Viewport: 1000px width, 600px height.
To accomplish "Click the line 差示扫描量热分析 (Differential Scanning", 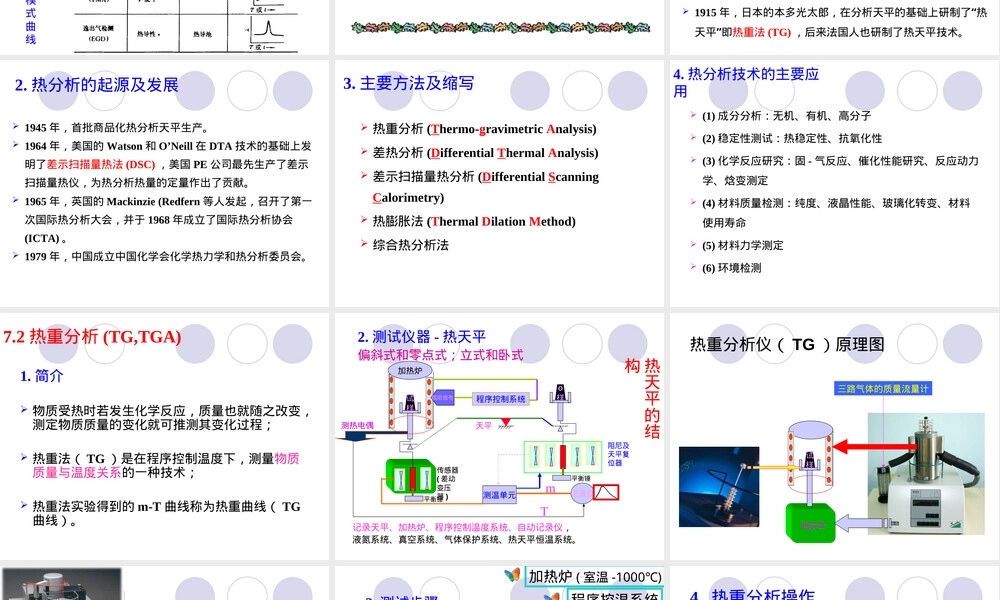I will click(x=485, y=177).
